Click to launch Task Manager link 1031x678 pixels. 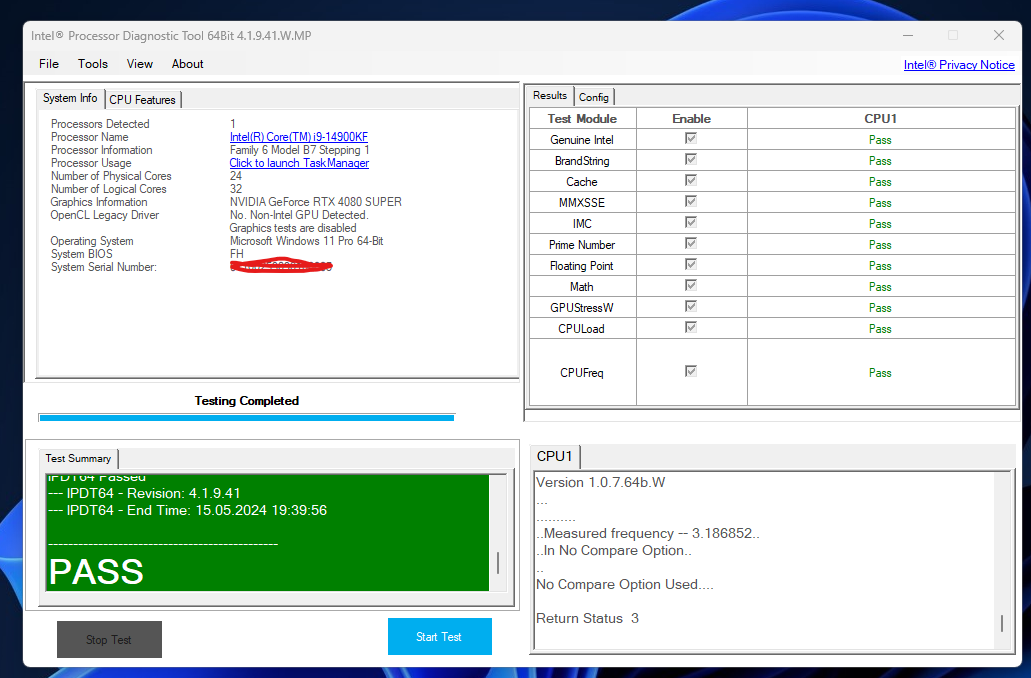[299, 163]
